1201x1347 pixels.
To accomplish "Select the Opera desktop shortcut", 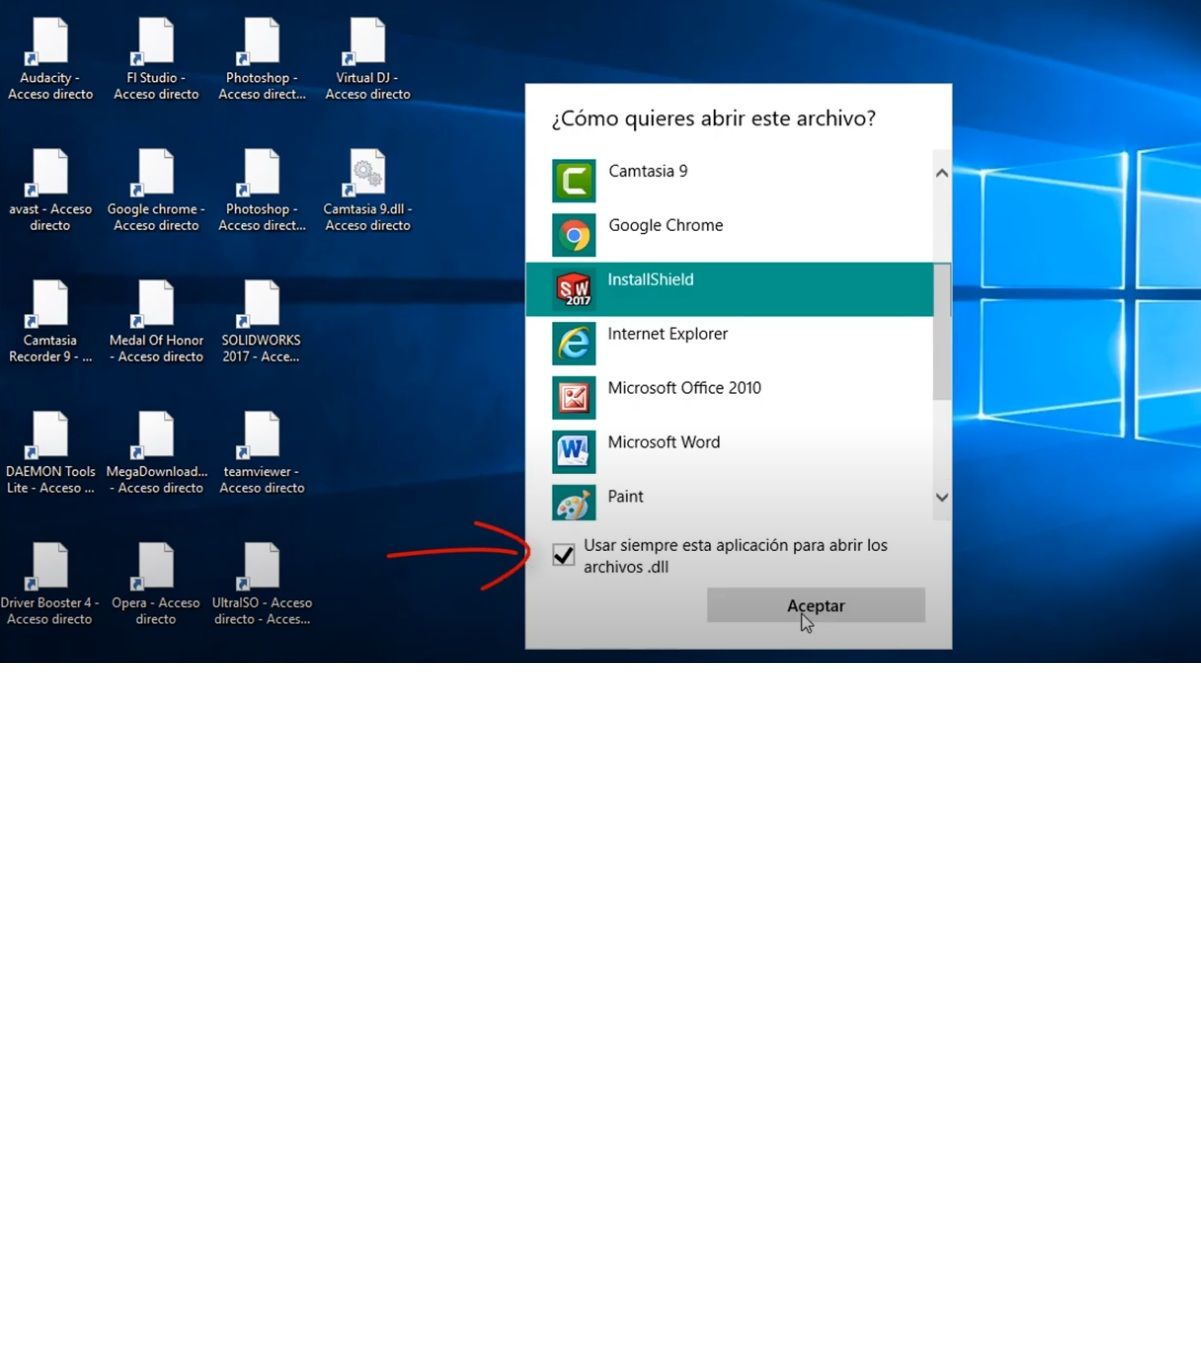I will 156,585.
